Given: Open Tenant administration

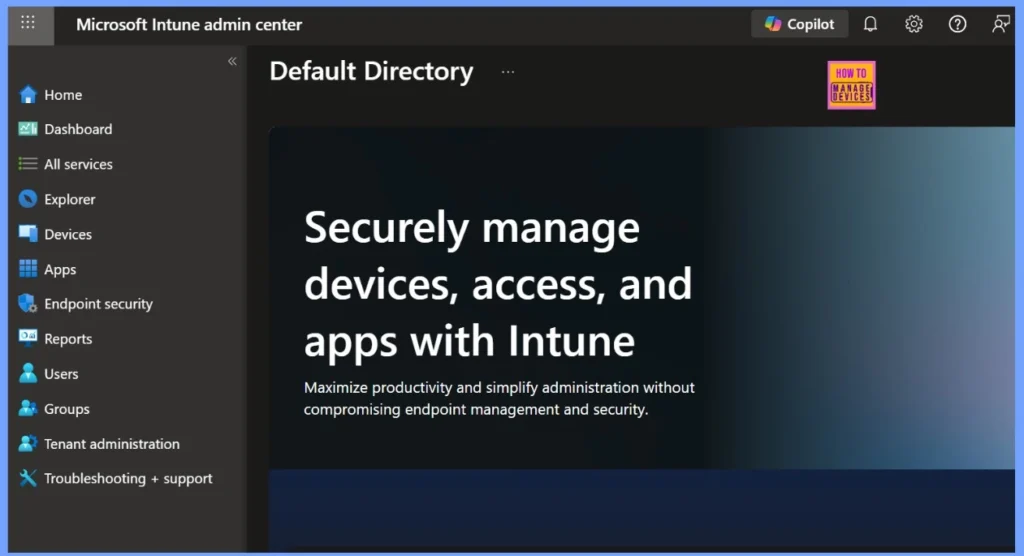Looking at the screenshot, I should [111, 444].
